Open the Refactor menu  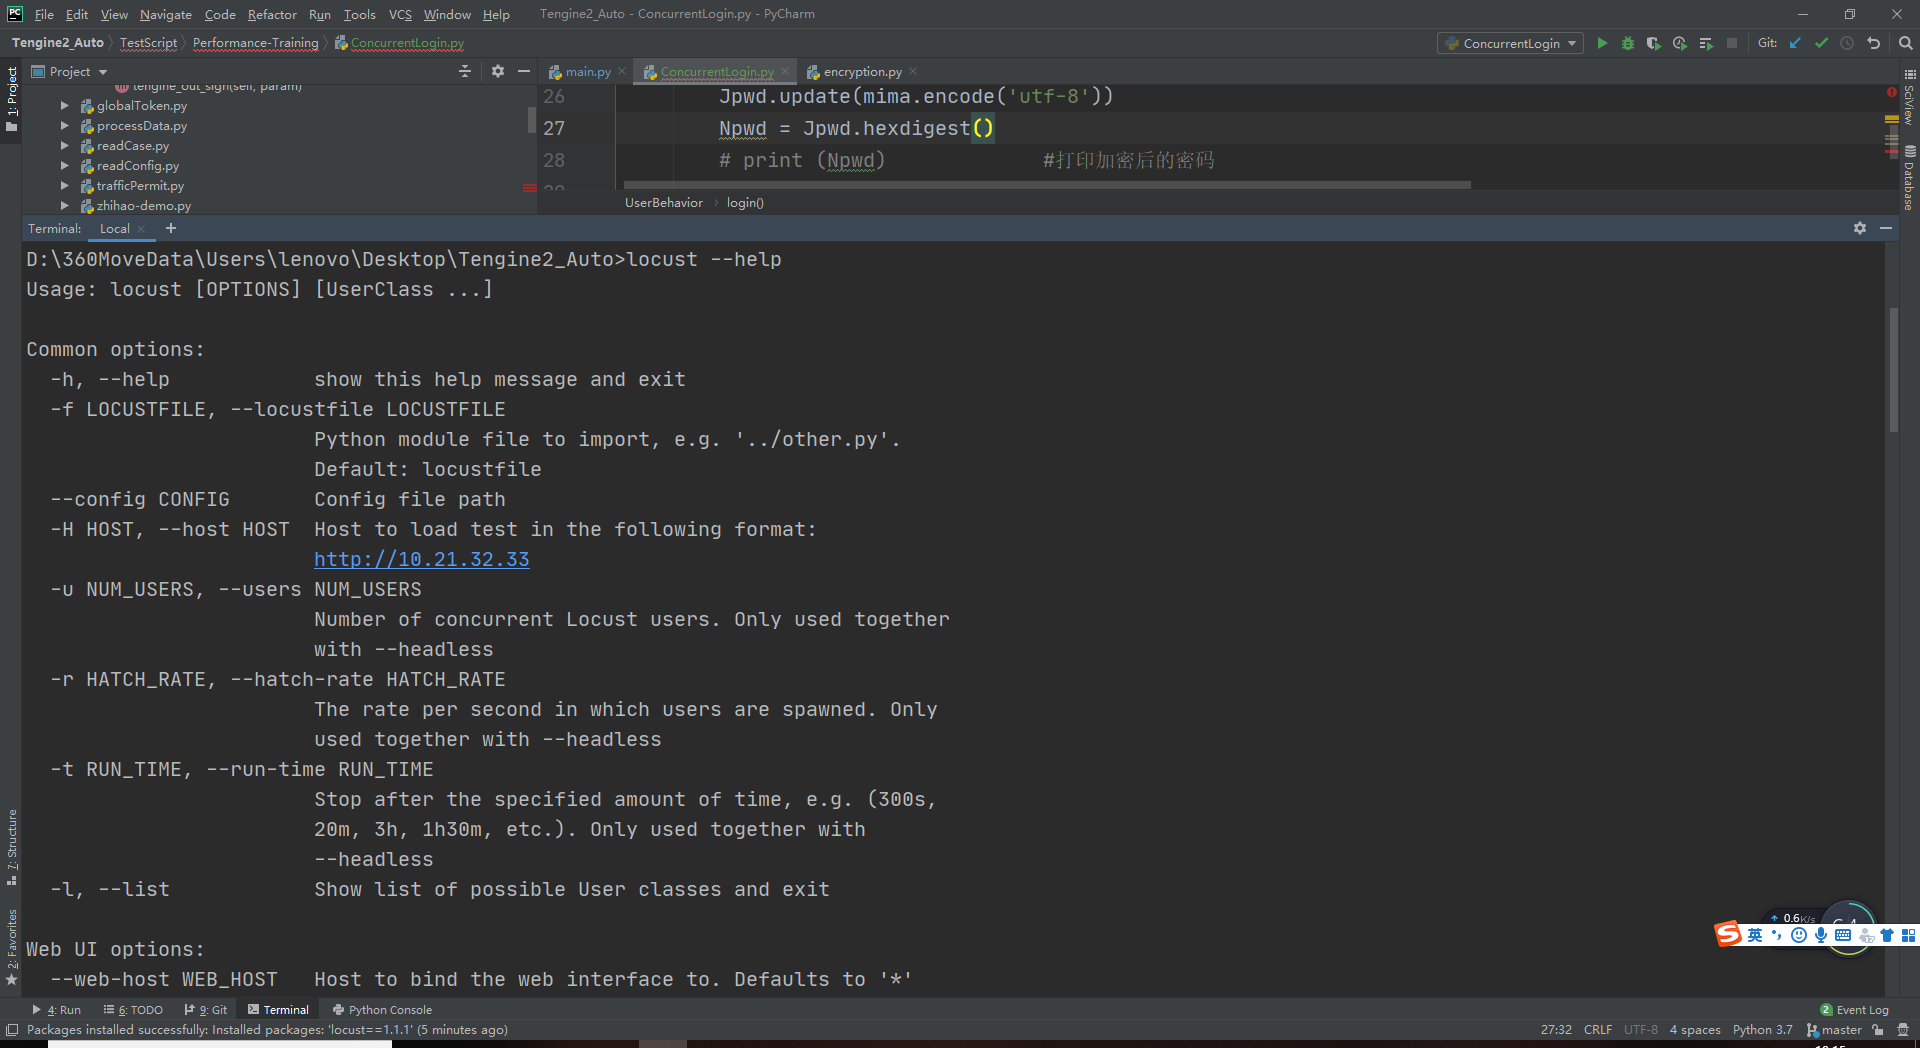[x=272, y=14]
